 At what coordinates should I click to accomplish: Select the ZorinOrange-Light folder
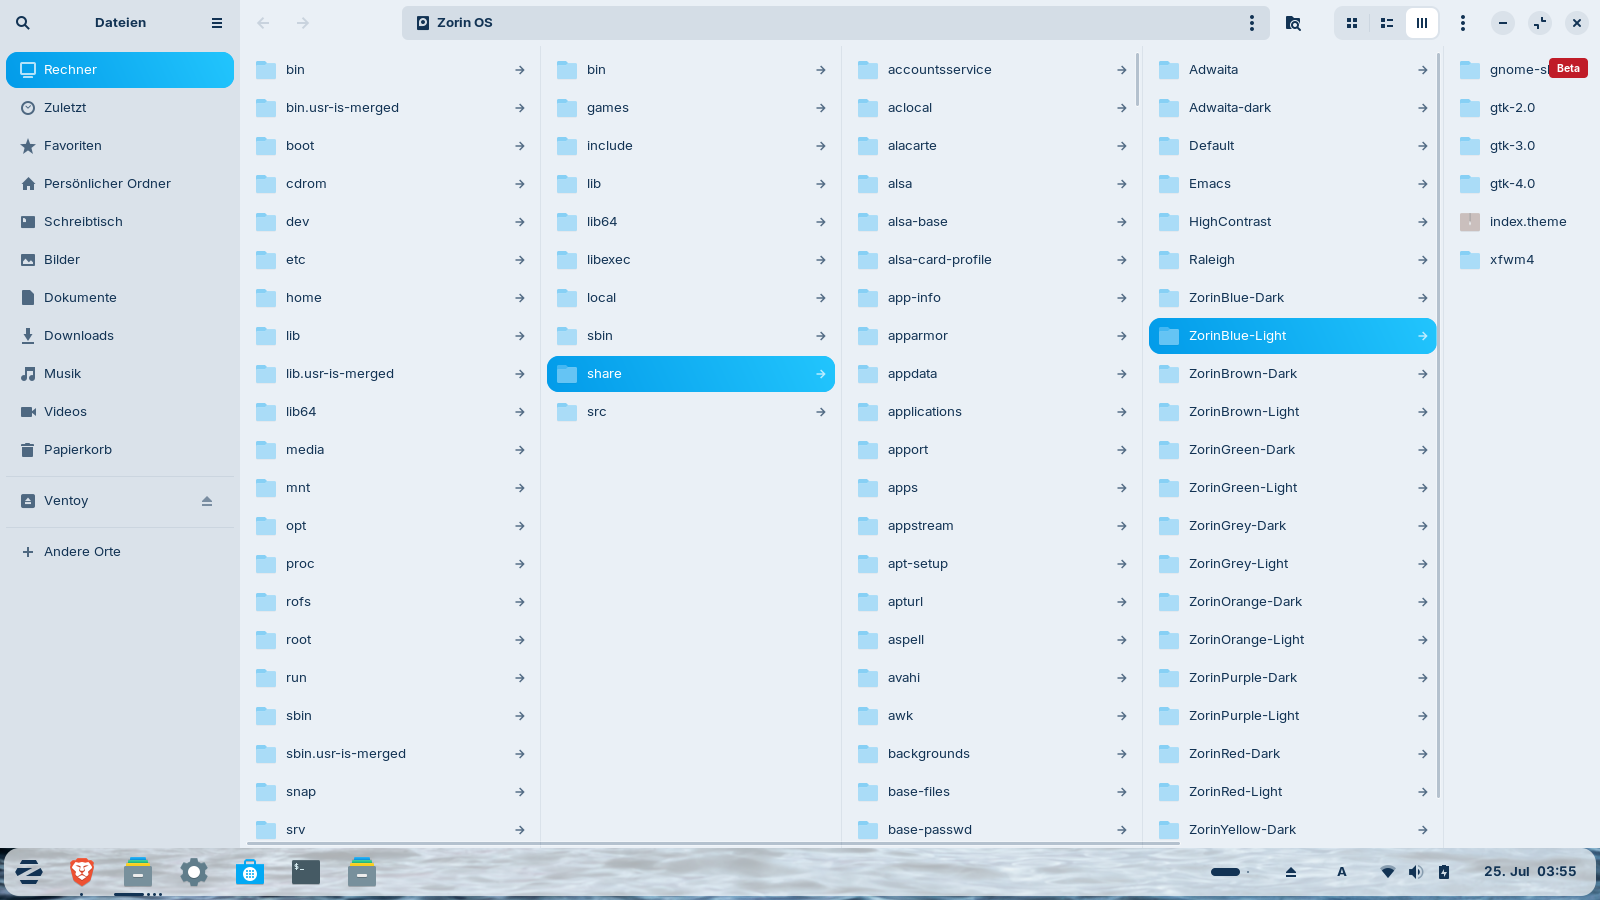1293,640
